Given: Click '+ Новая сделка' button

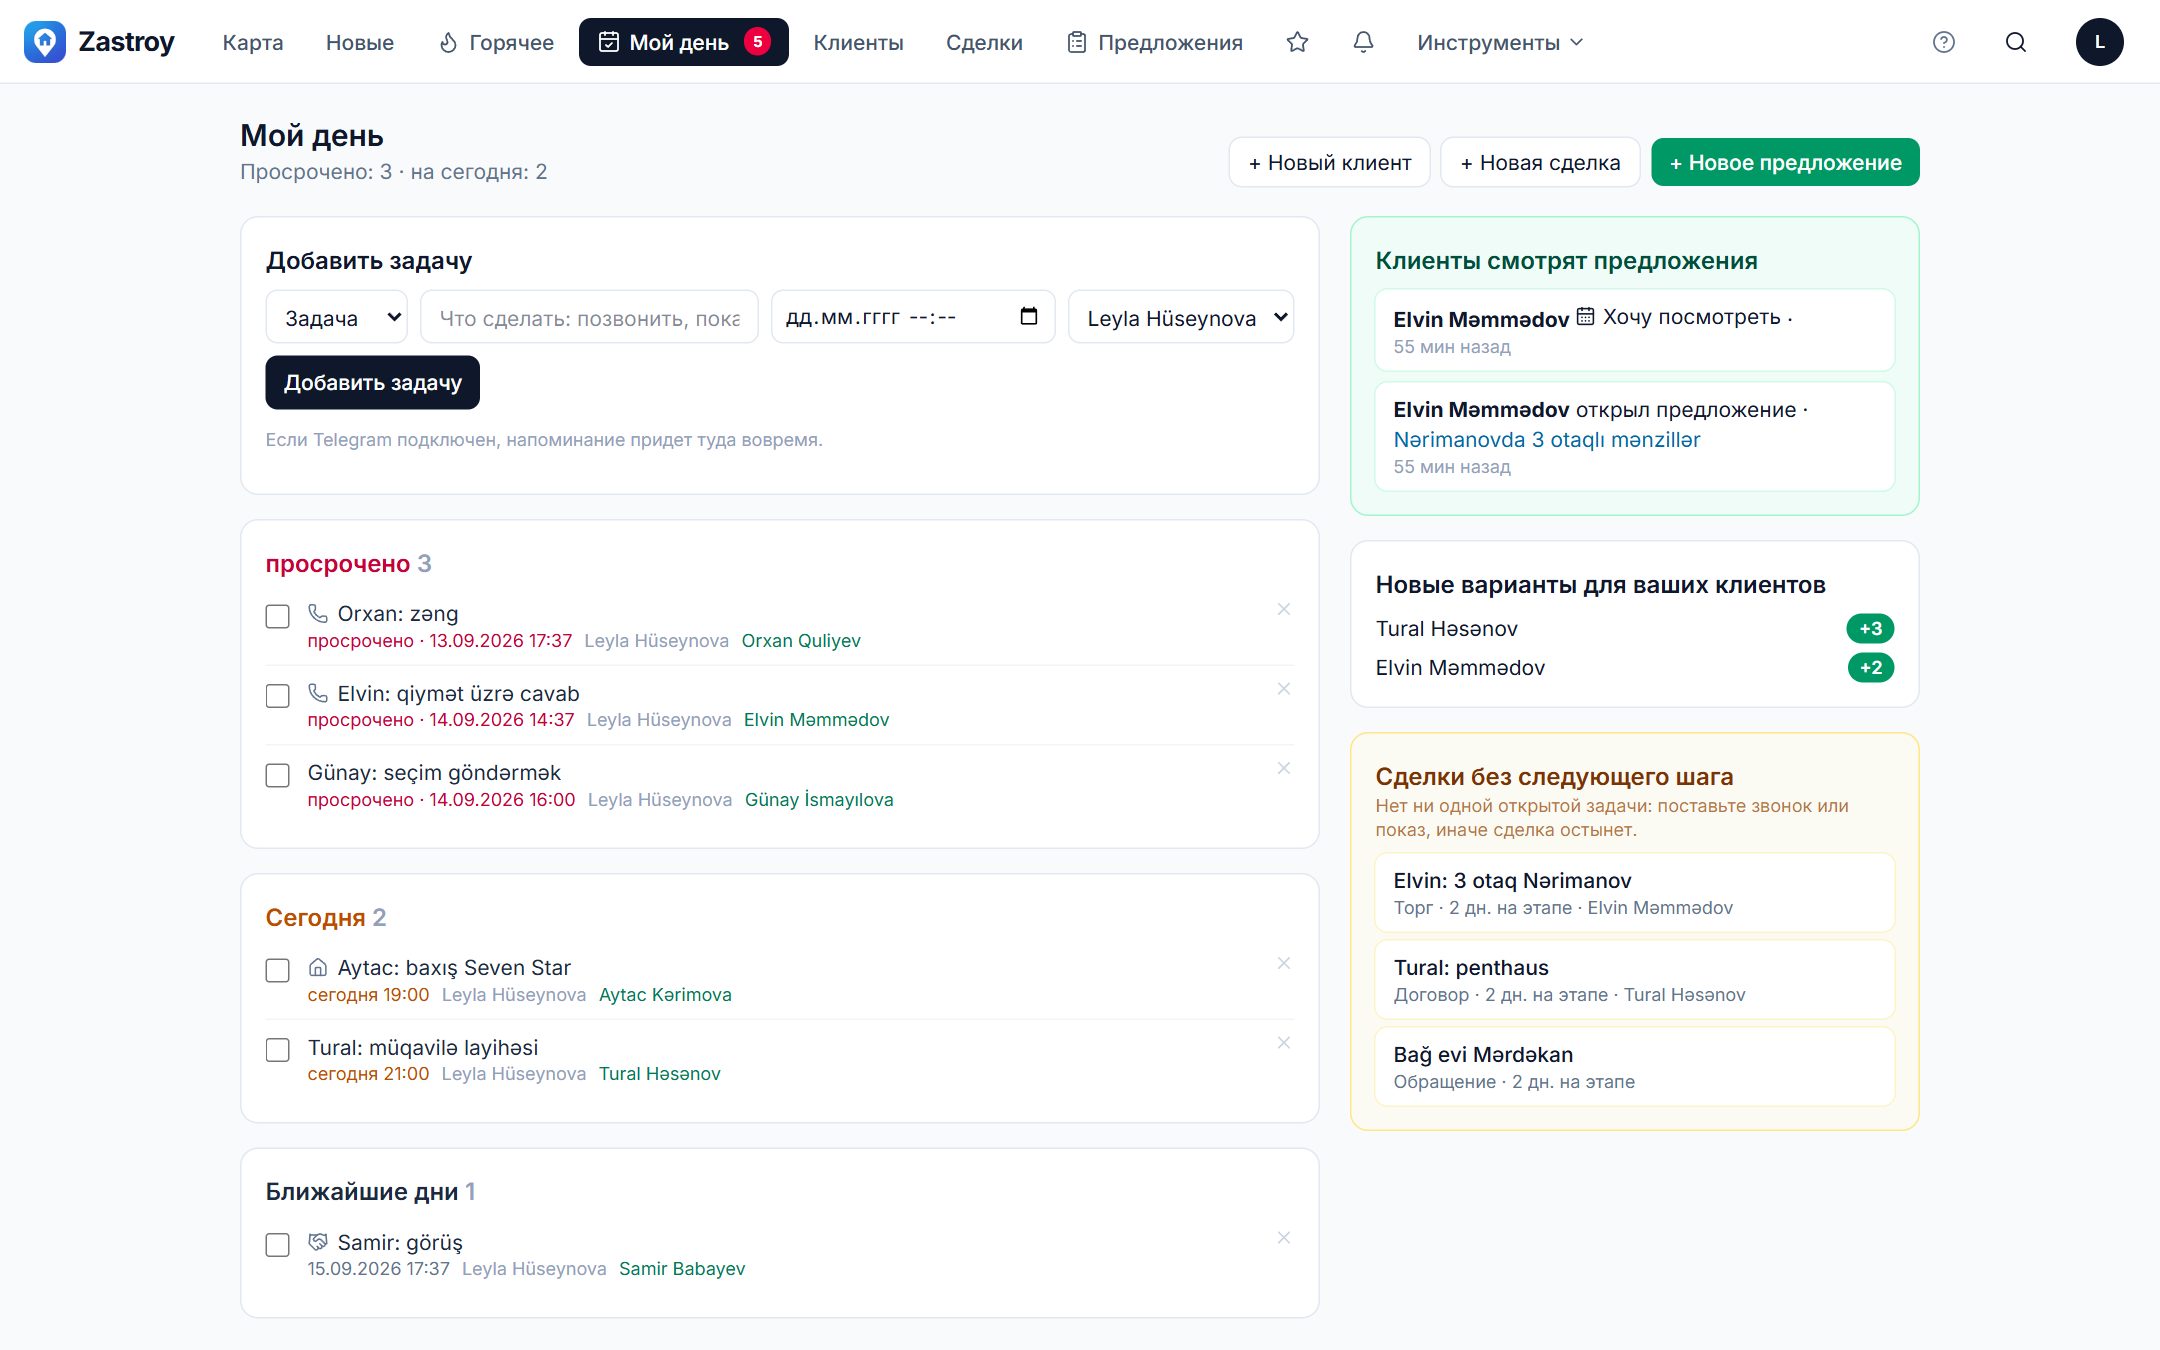Looking at the screenshot, I should (1540, 162).
